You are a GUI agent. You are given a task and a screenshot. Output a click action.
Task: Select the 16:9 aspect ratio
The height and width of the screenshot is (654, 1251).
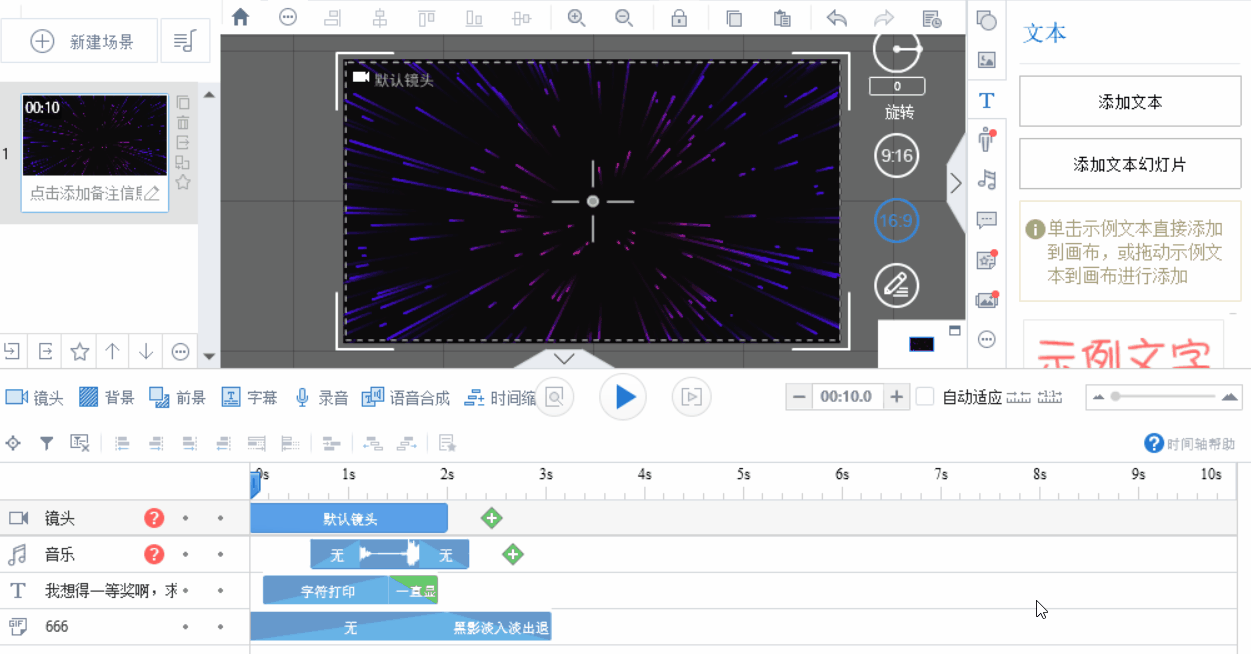point(896,221)
